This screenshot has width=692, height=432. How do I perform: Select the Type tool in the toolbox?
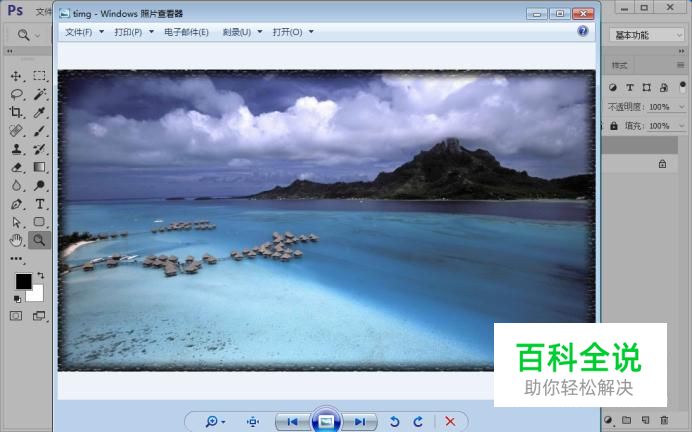(39, 204)
